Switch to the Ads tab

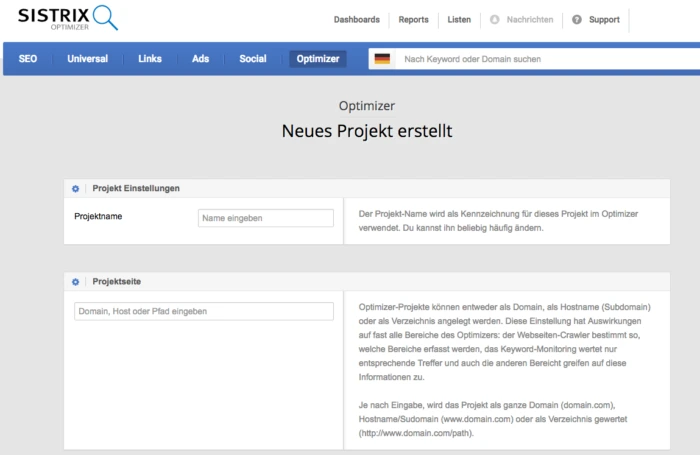pos(200,59)
